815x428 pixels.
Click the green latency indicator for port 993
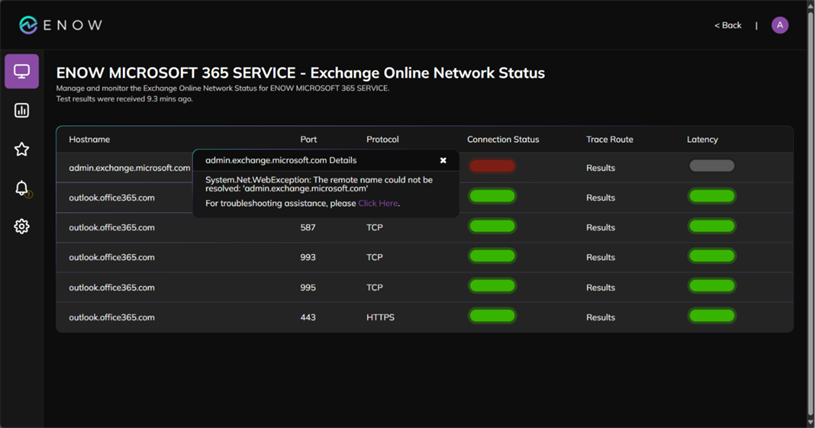pyautogui.click(x=712, y=256)
